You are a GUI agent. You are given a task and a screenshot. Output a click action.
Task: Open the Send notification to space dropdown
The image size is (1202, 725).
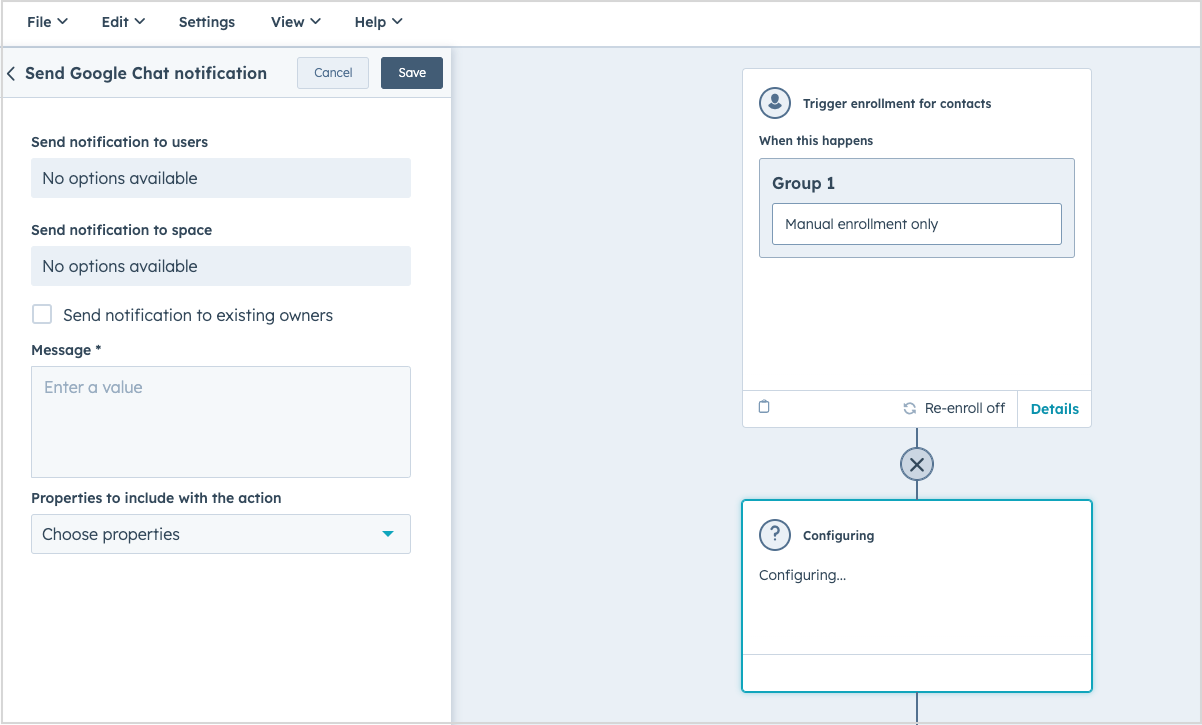coord(221,266)
